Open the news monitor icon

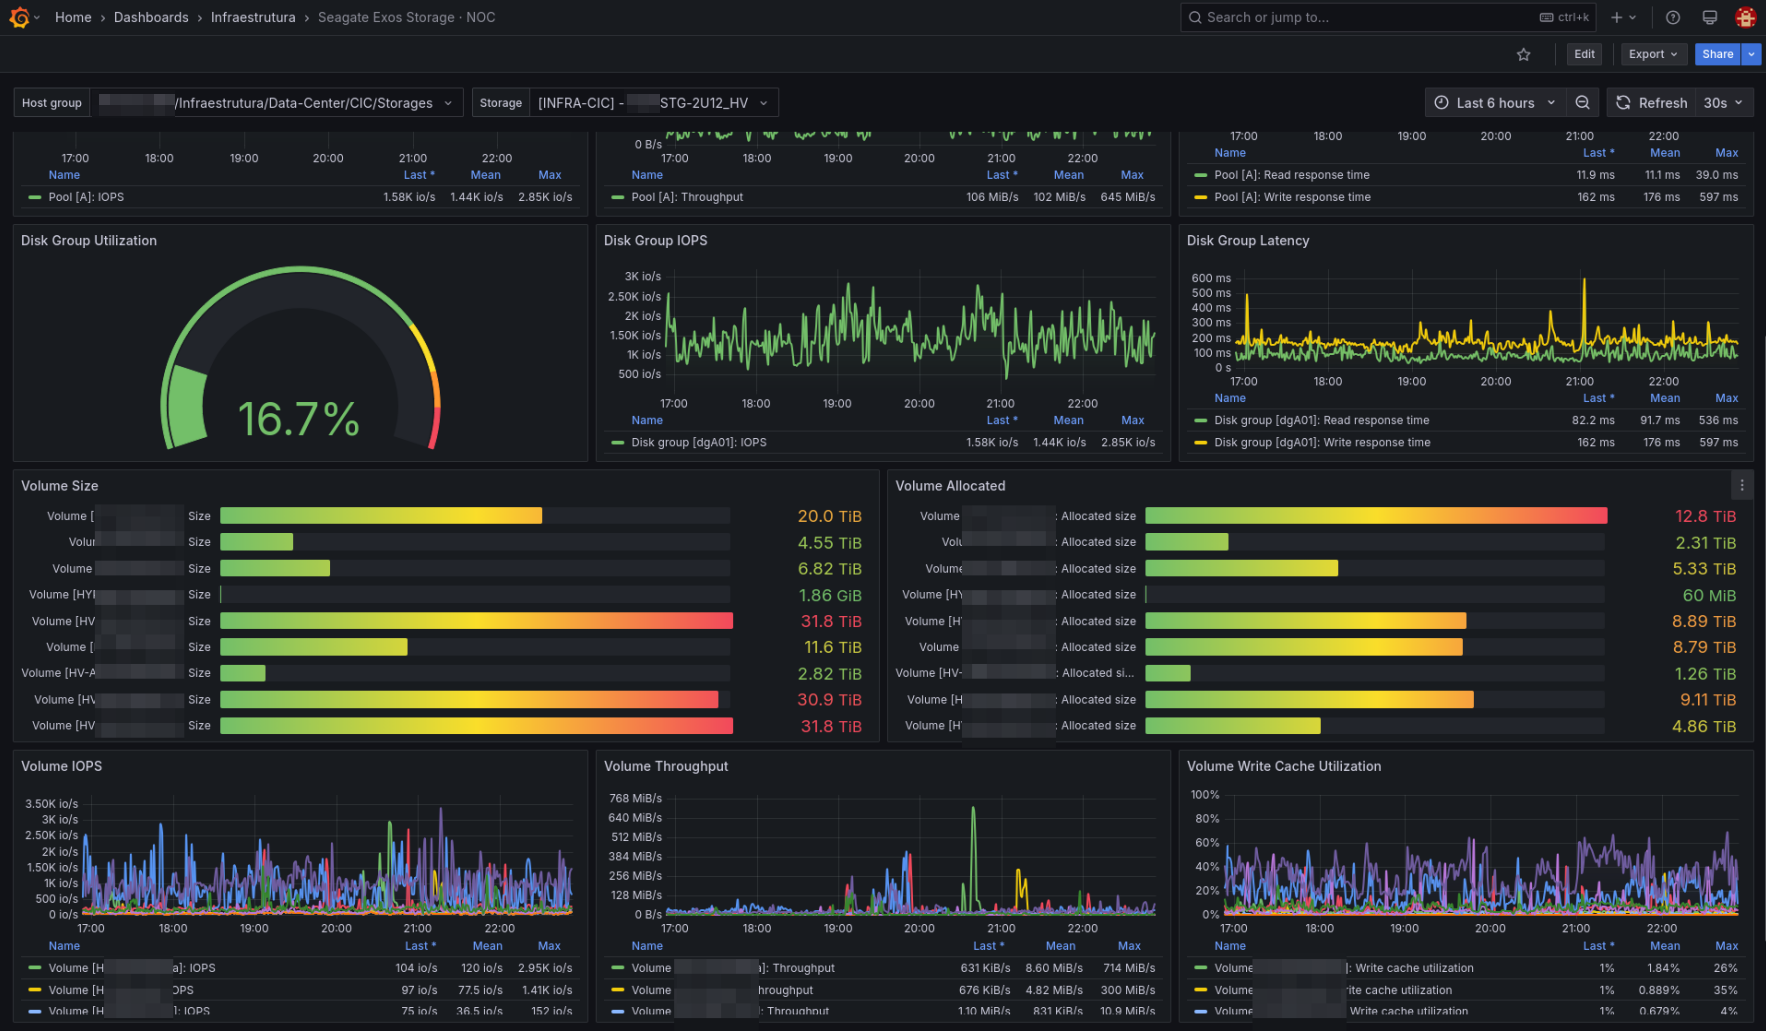click(x=1709, y=17)
